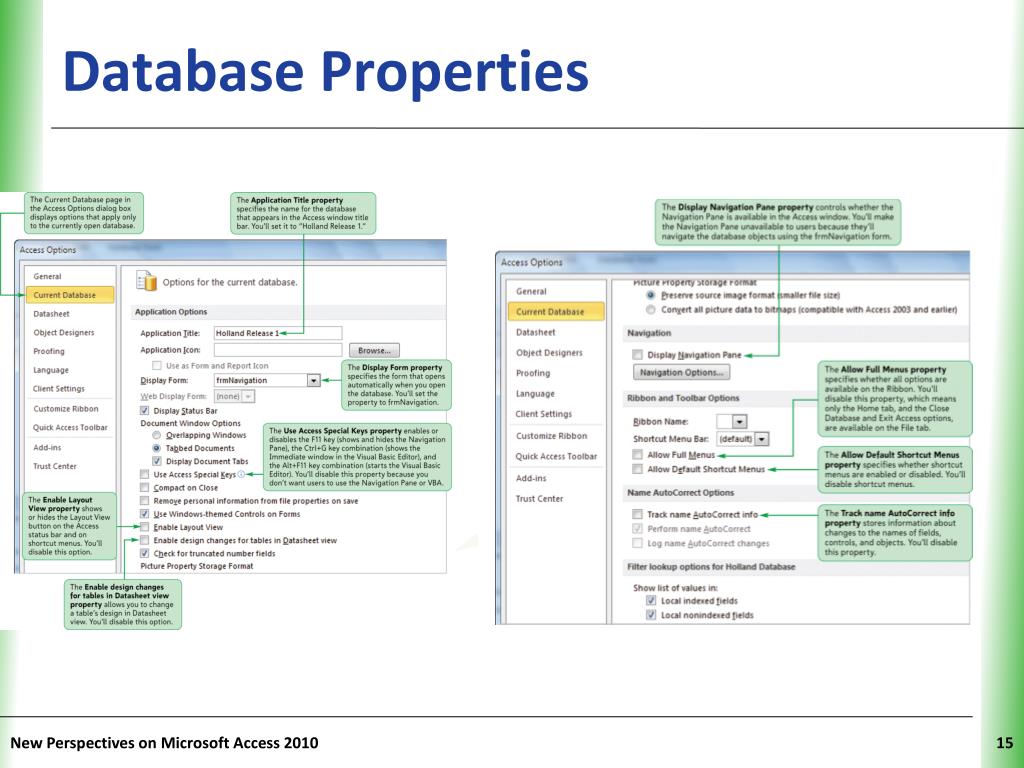Screen dimensions: 1024x768
Task: Check the Allow Full Menus option
Action: pos(637,455)
